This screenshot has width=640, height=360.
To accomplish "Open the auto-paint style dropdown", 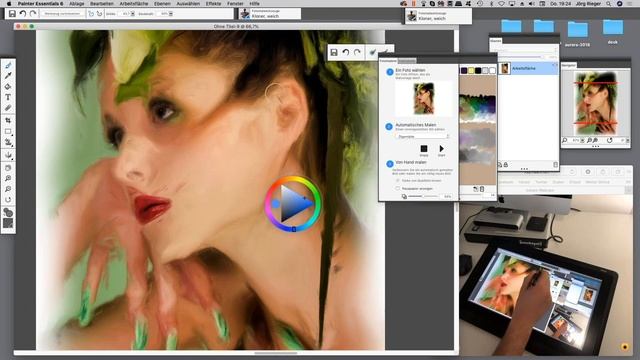I will pyautogui.click(x=422, y=136).
